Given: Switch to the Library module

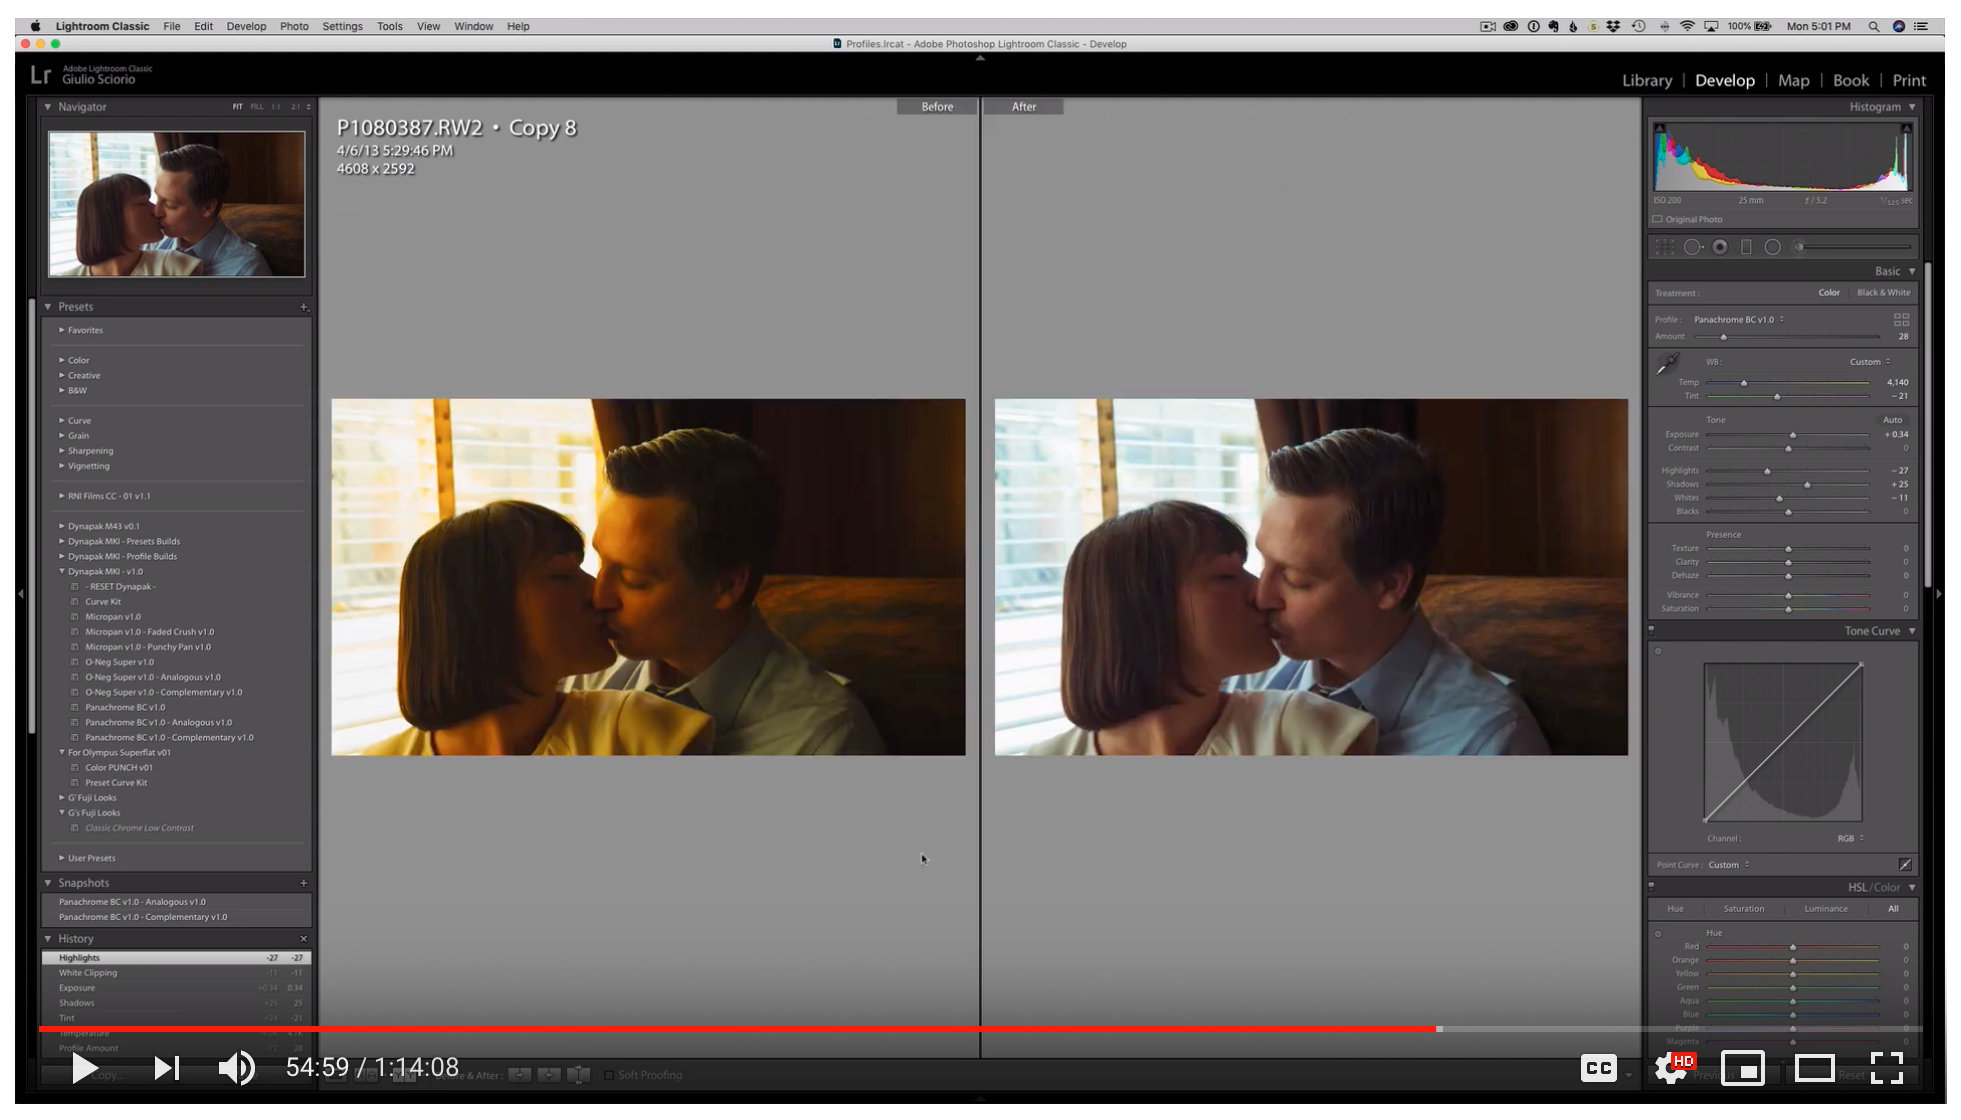Looking at the screenshot, I should click(x=1646, y=81).
